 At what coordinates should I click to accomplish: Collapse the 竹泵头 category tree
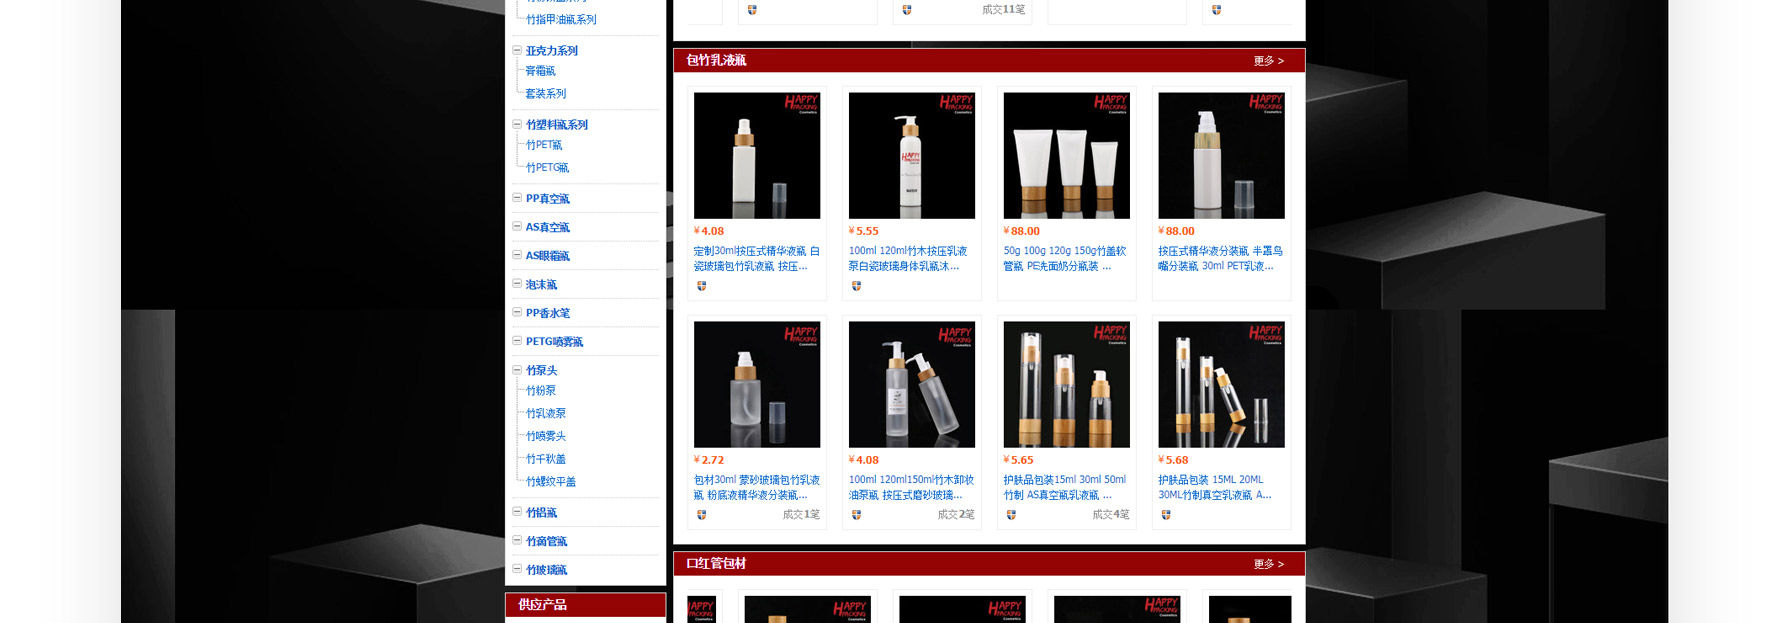tap(517, 370)
